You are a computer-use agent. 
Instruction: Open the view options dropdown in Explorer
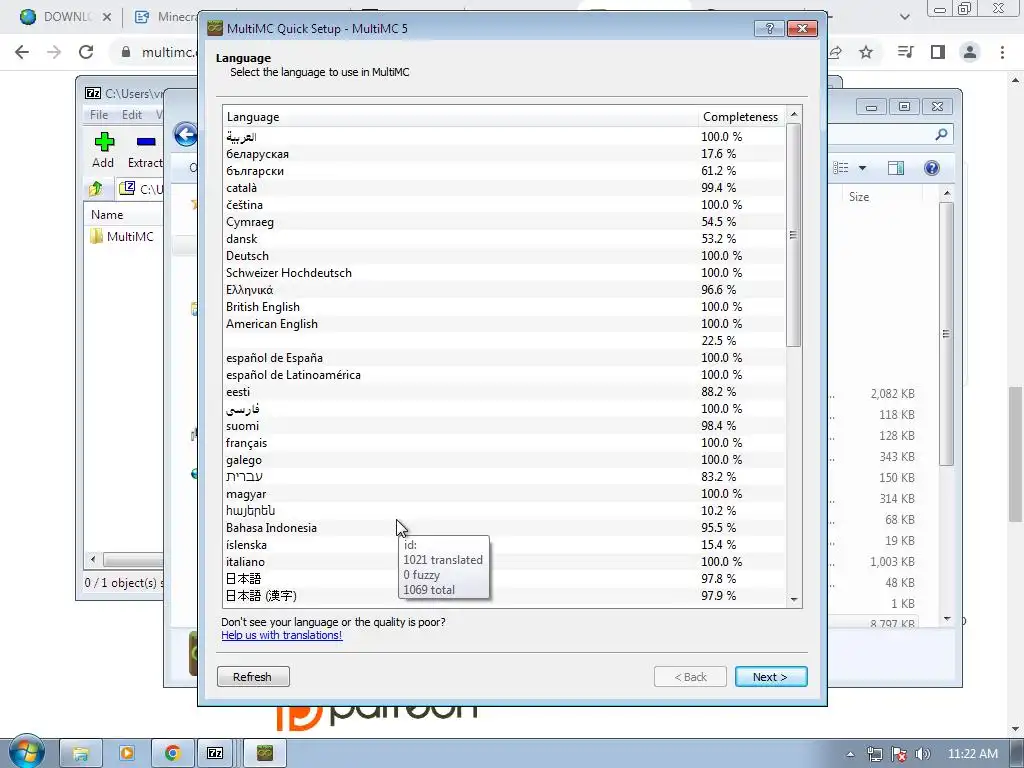click(862, 168)
